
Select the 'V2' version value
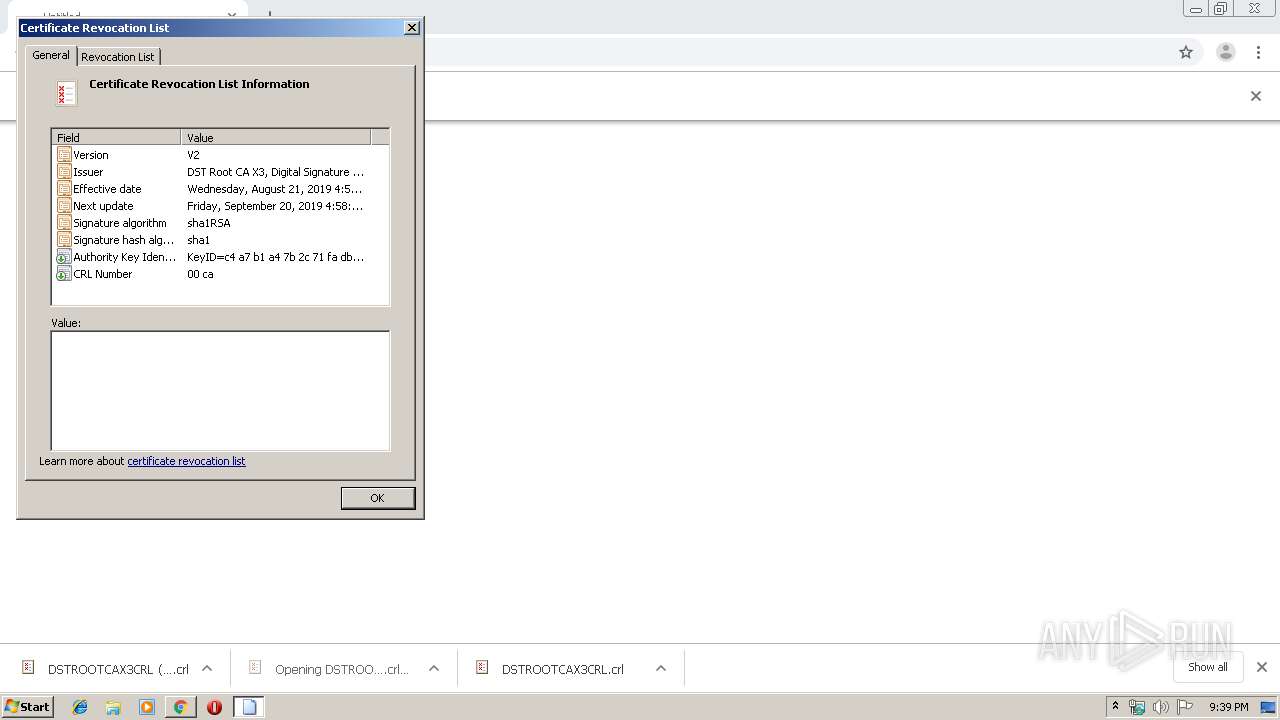click(x=193, y=155)
